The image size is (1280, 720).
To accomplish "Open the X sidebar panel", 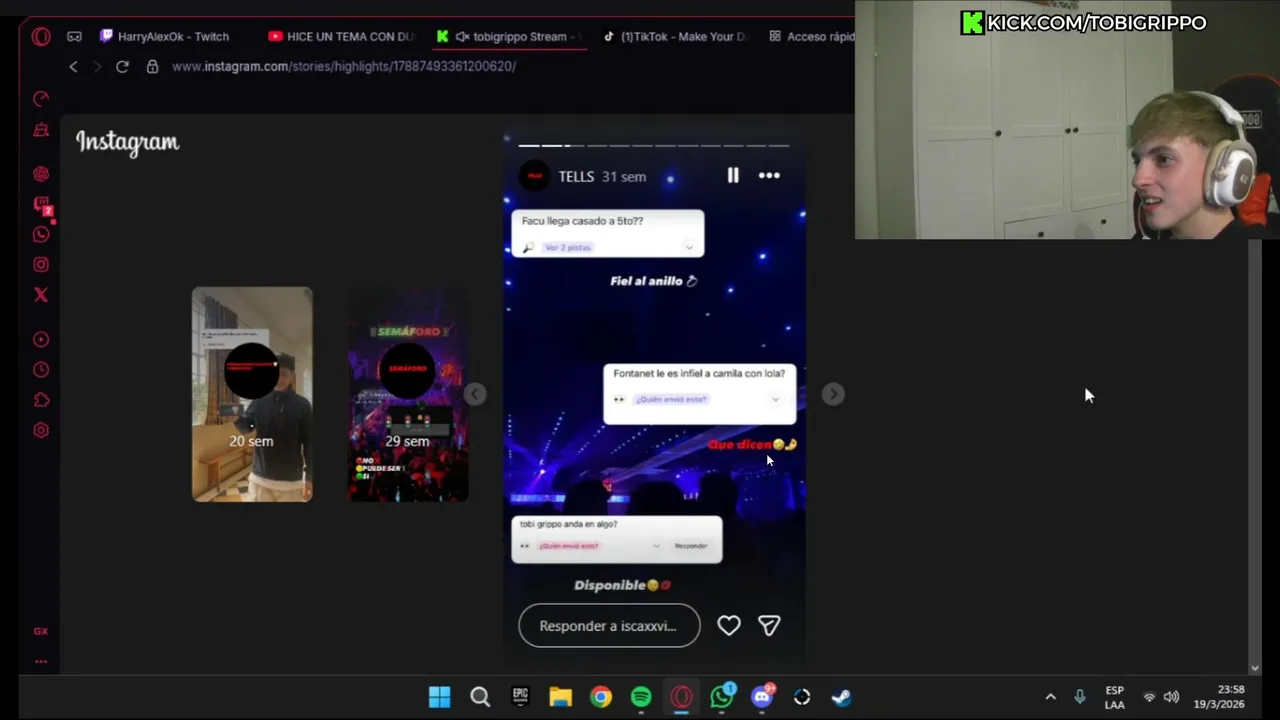I will pos(41,294).
